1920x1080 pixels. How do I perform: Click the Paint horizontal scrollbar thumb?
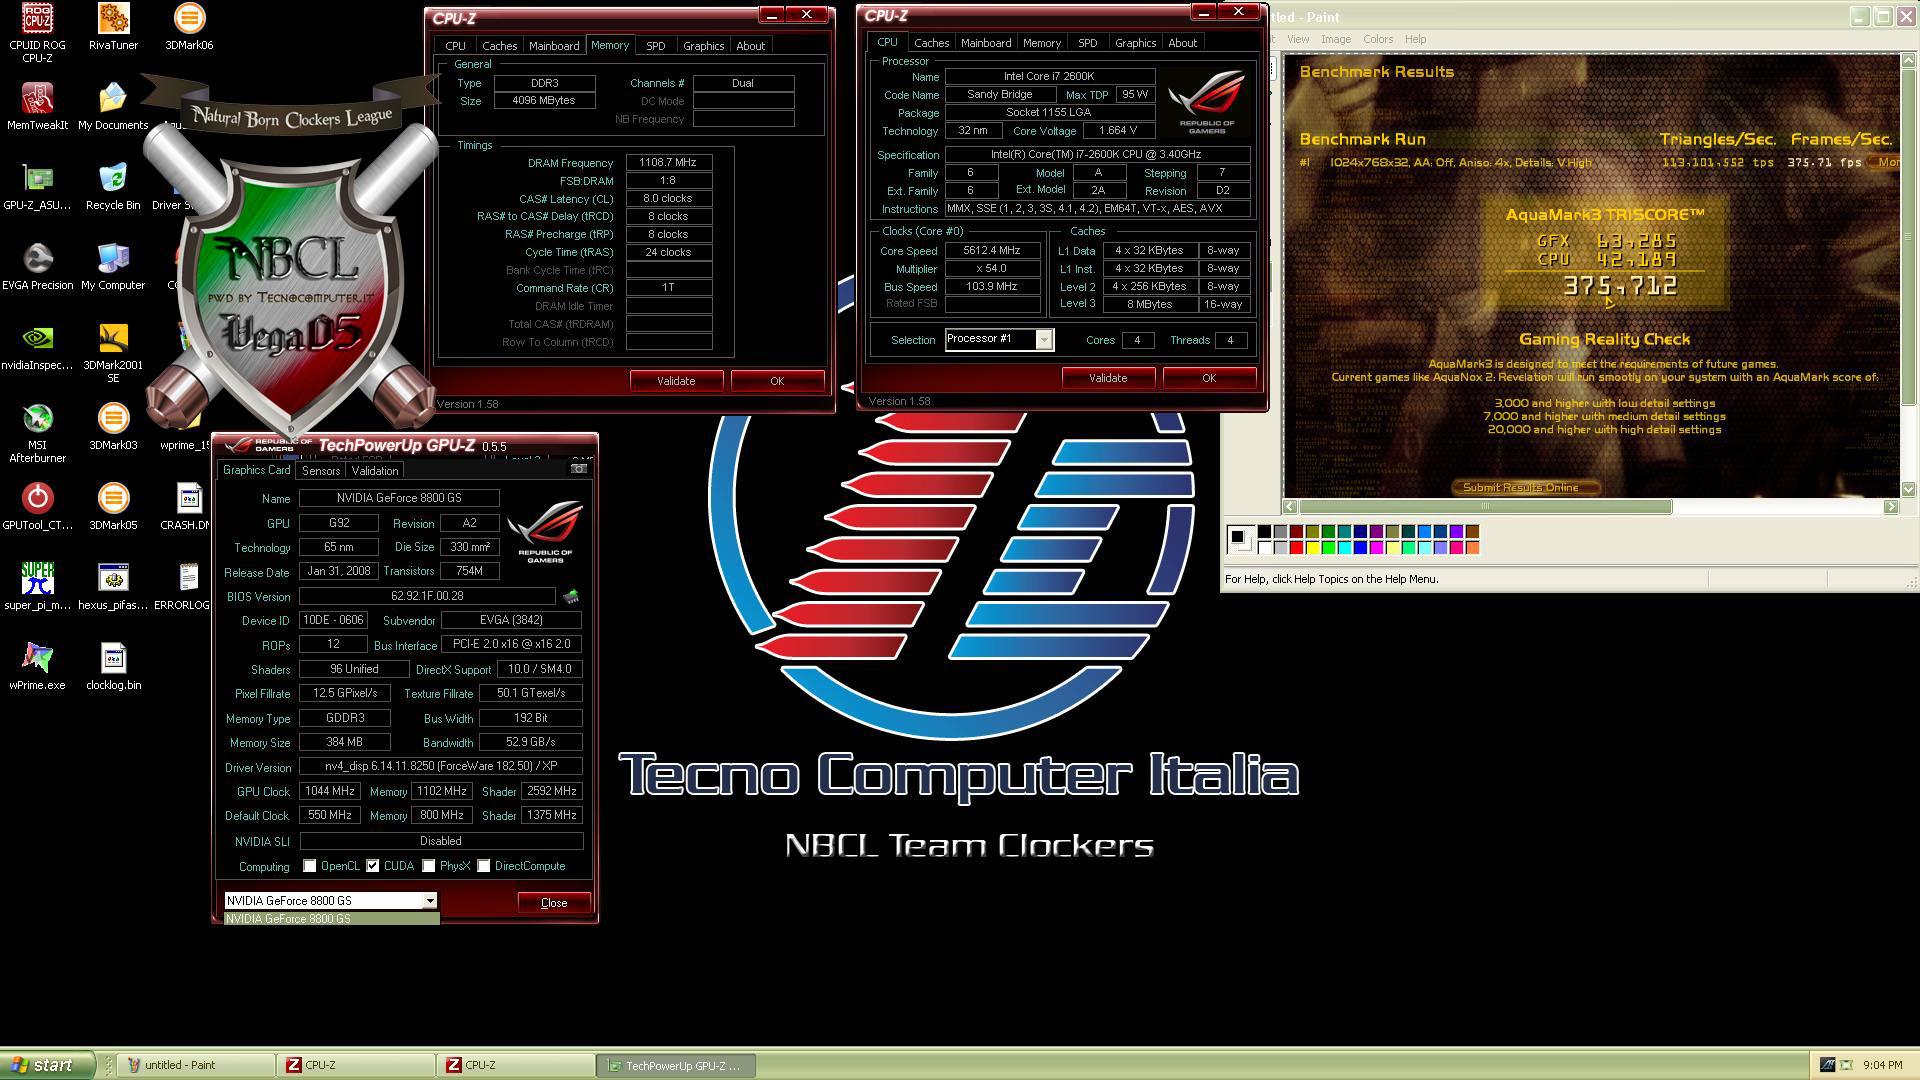[x=1485, y=507]
